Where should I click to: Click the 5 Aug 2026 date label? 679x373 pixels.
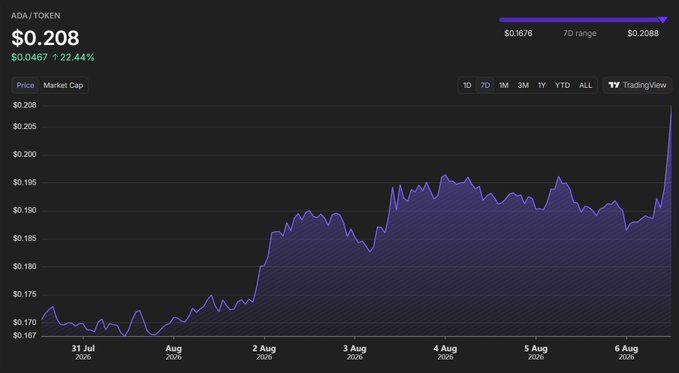pos(536,352)
